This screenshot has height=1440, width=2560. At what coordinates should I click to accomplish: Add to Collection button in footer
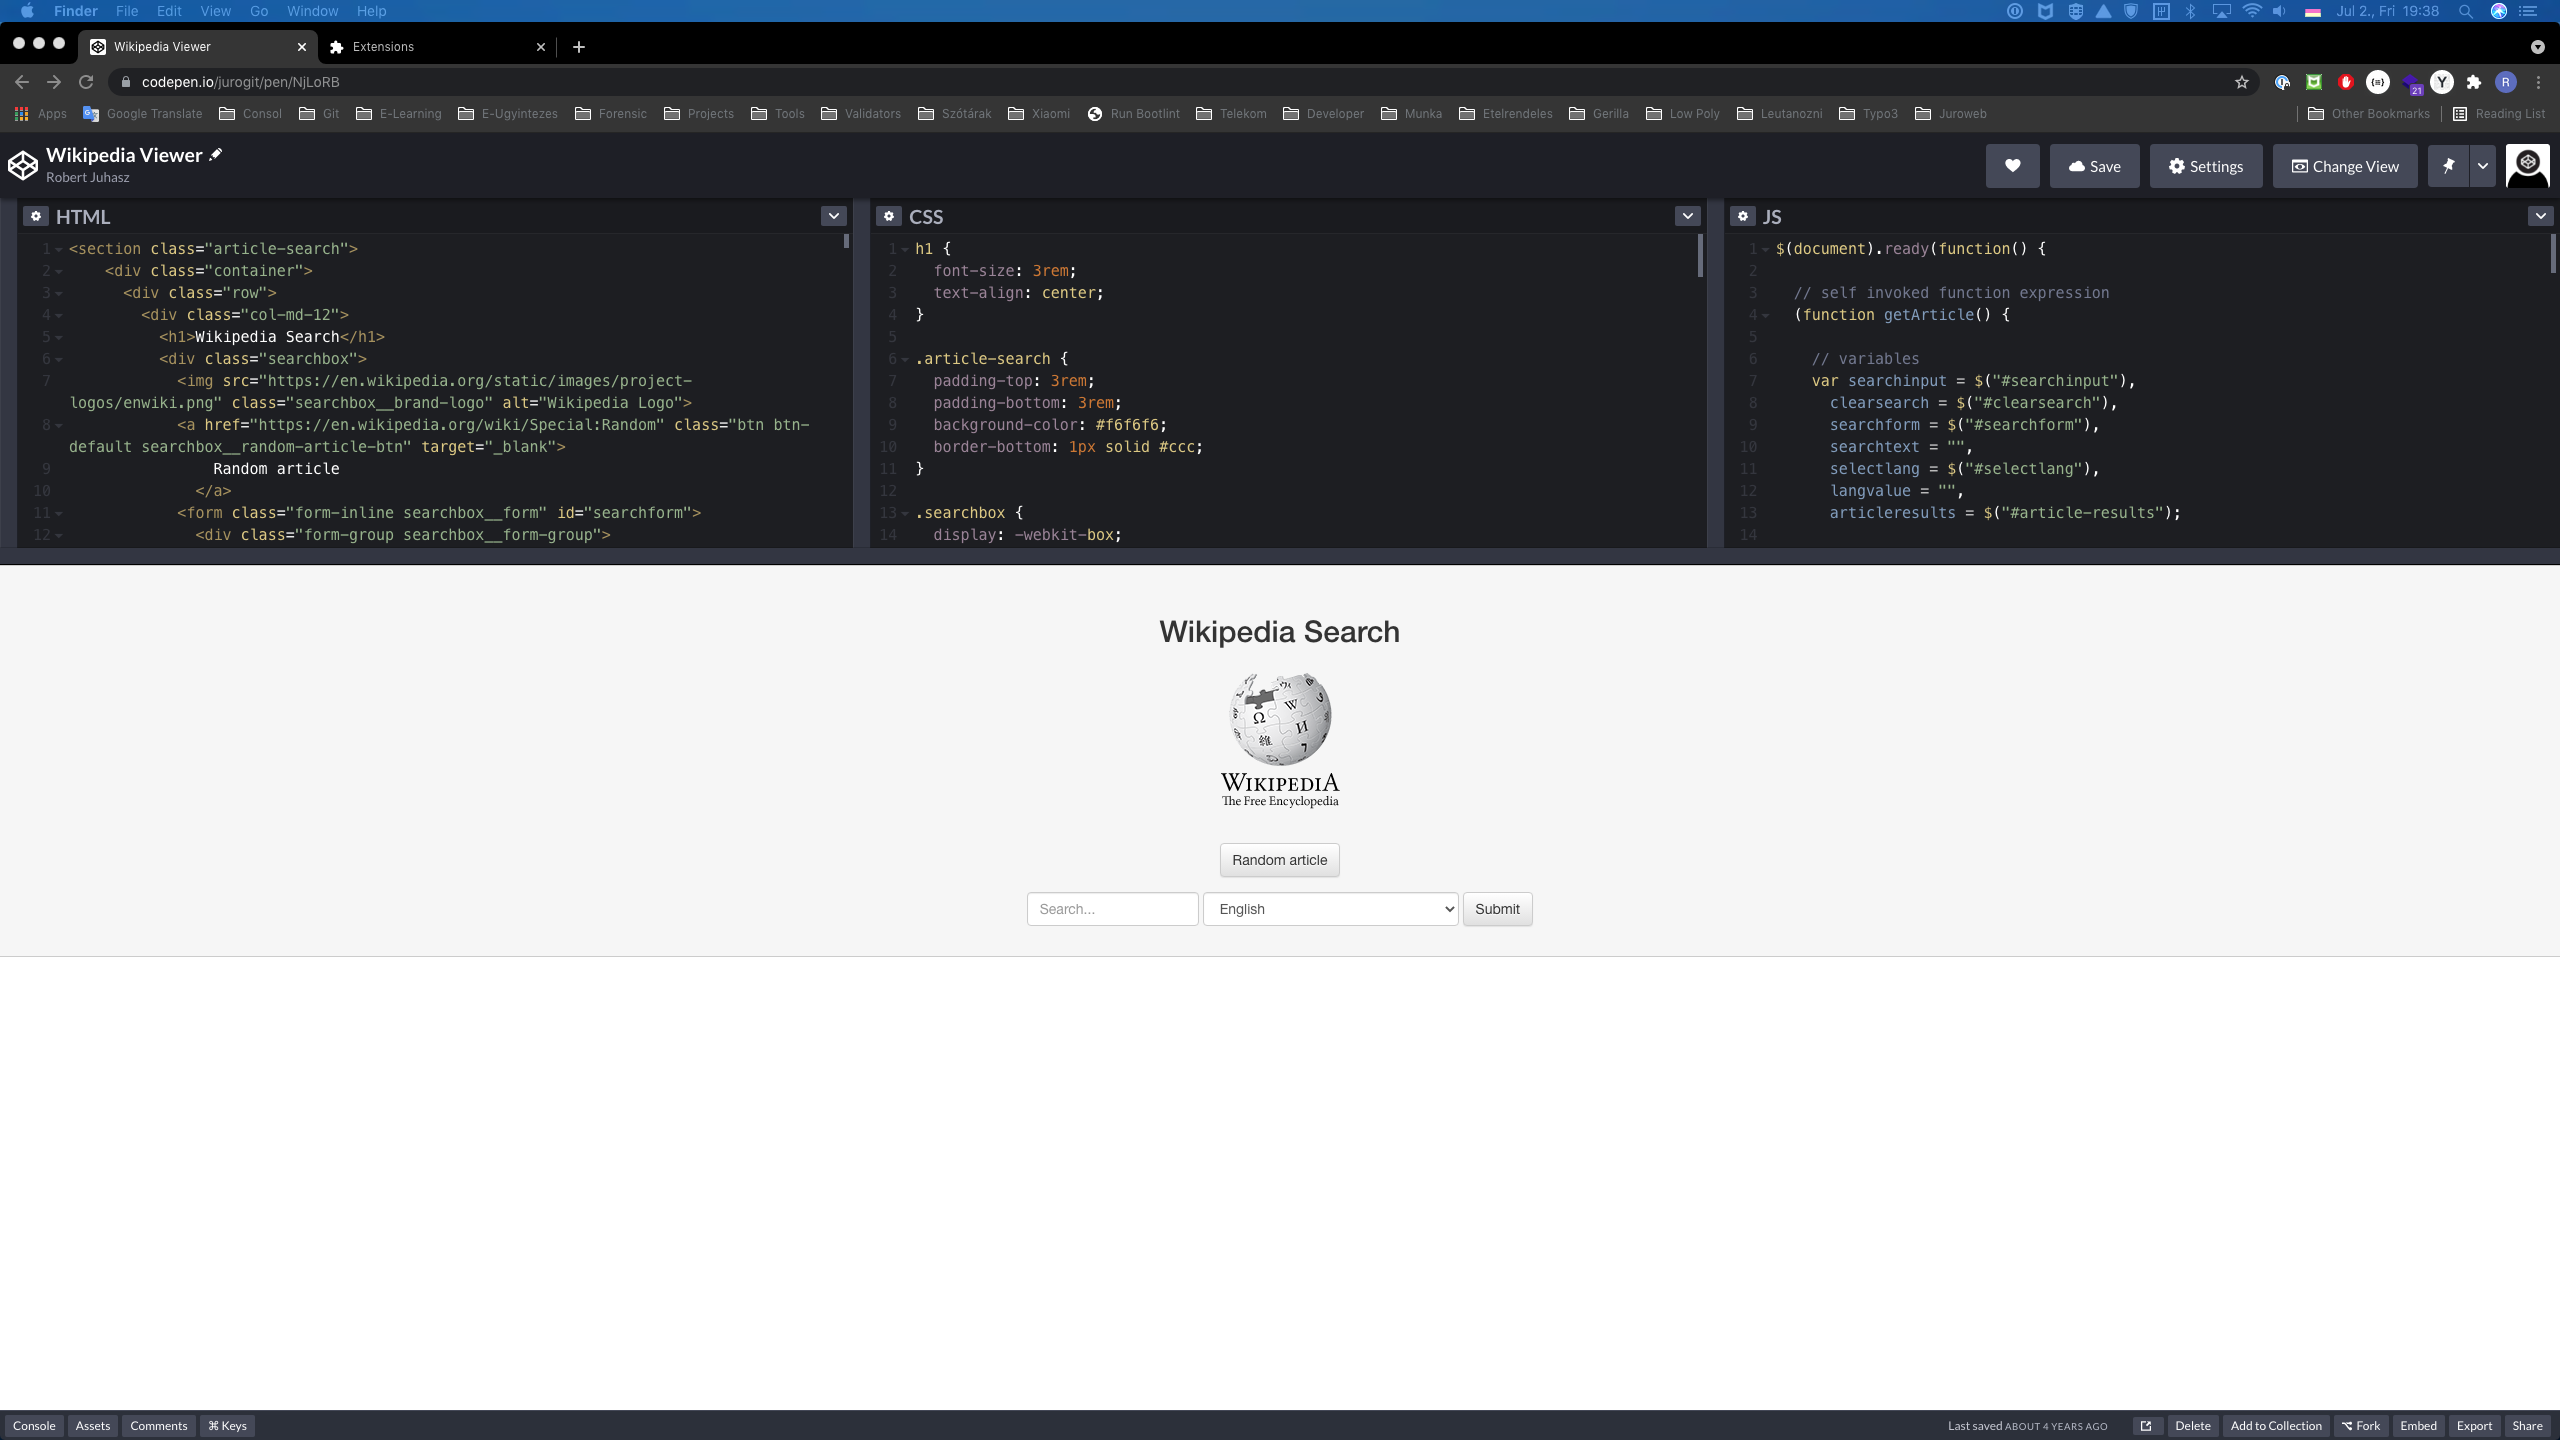[x=2276, y=1426]
